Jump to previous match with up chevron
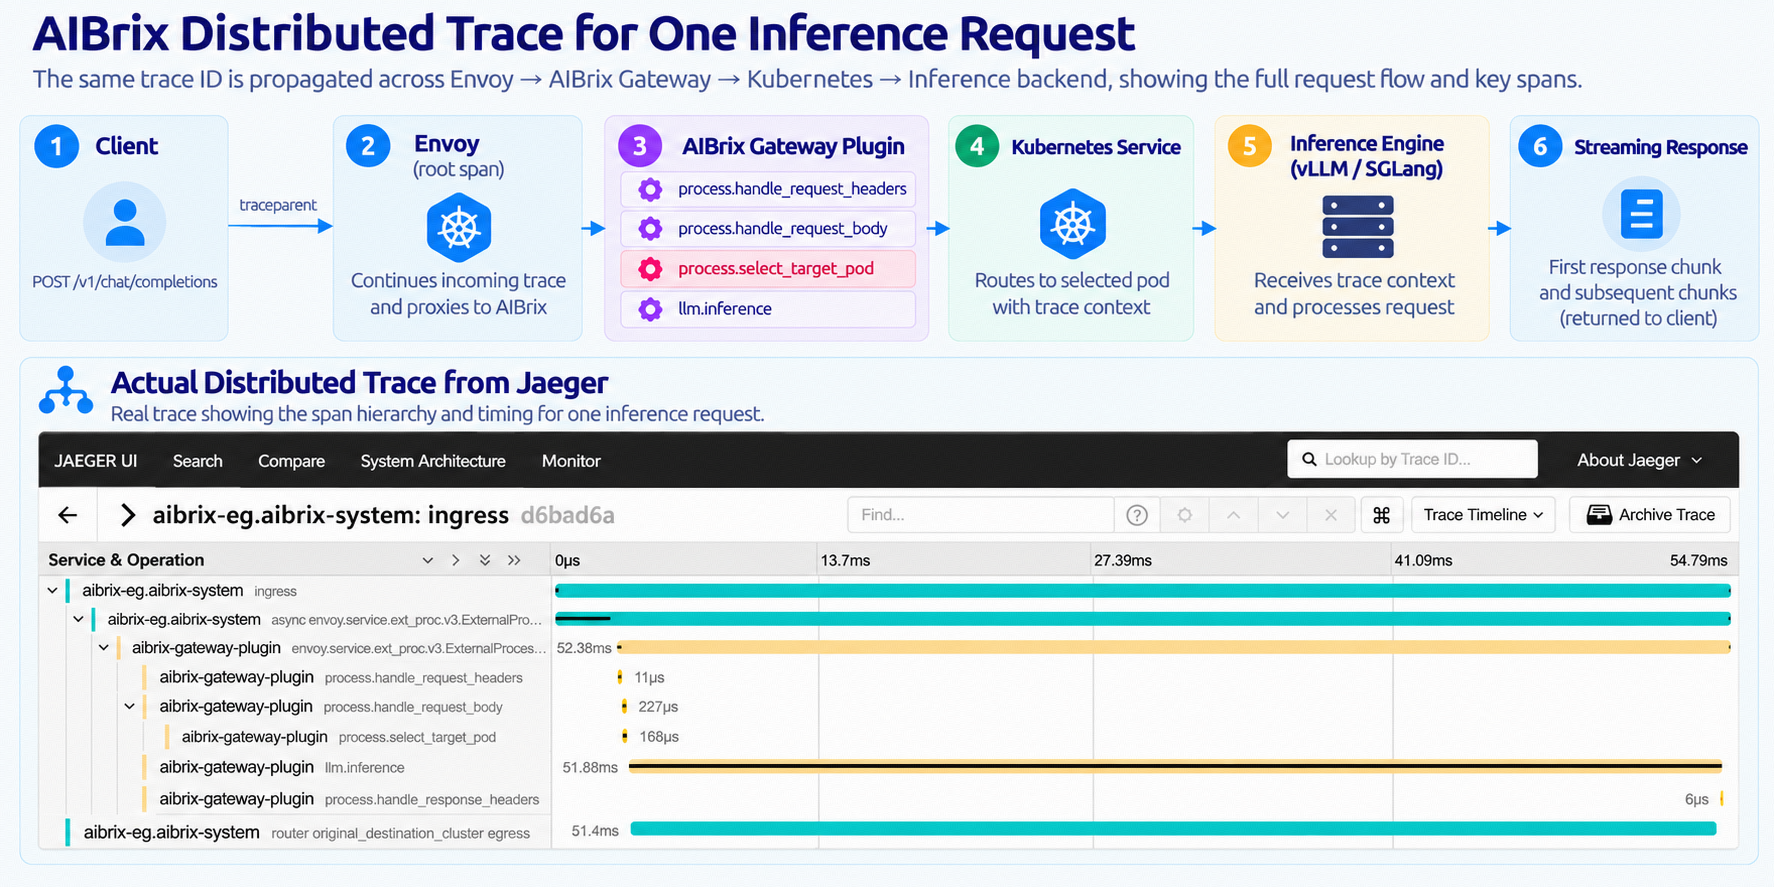The height and width of the screenshot is (887, 1774). click(x=1234, y=515)
